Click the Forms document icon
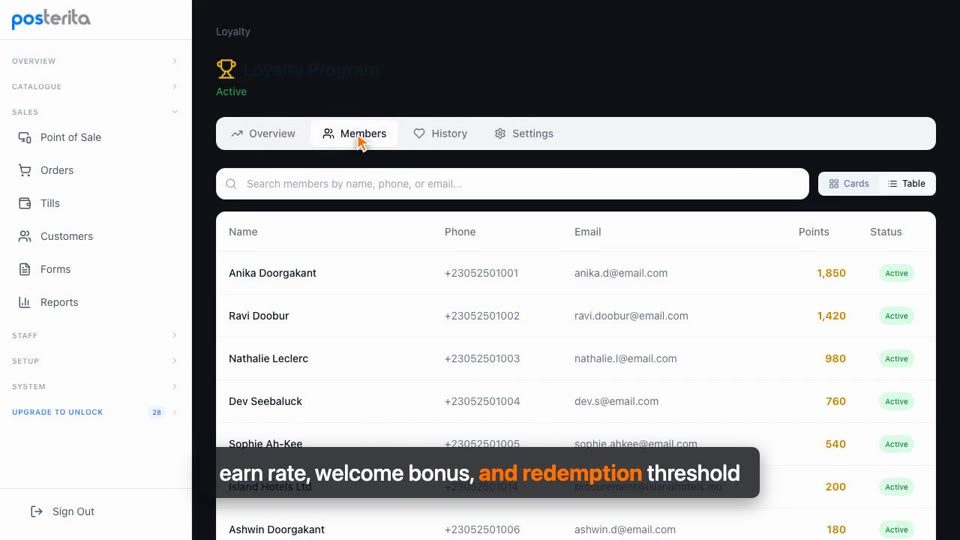Screen dimensions: 960x540 pyautogui.click(x=24, y=269)
